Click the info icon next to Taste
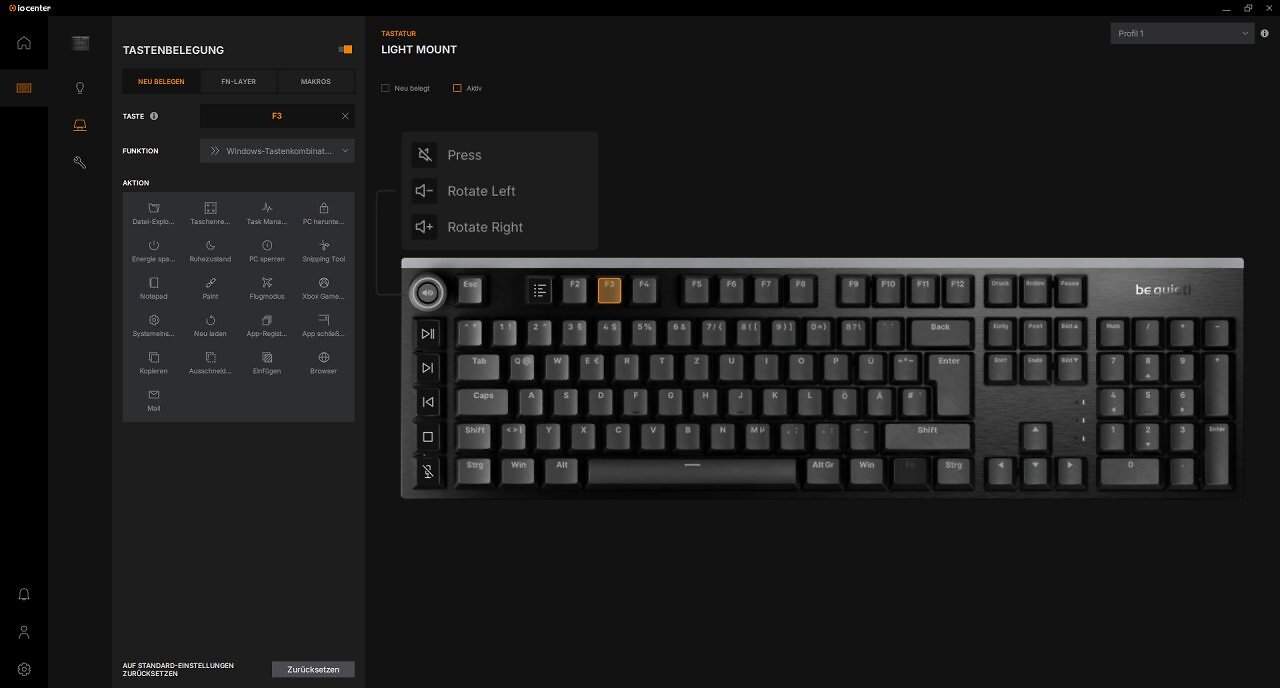 click(x=154, y=116)
